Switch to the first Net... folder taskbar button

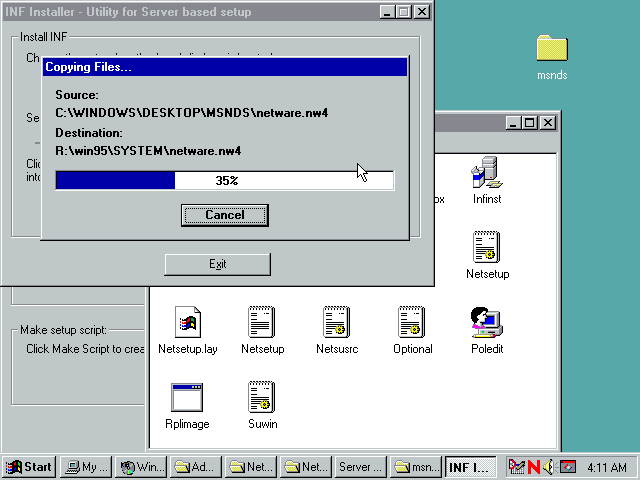click(x=251, y=467)
